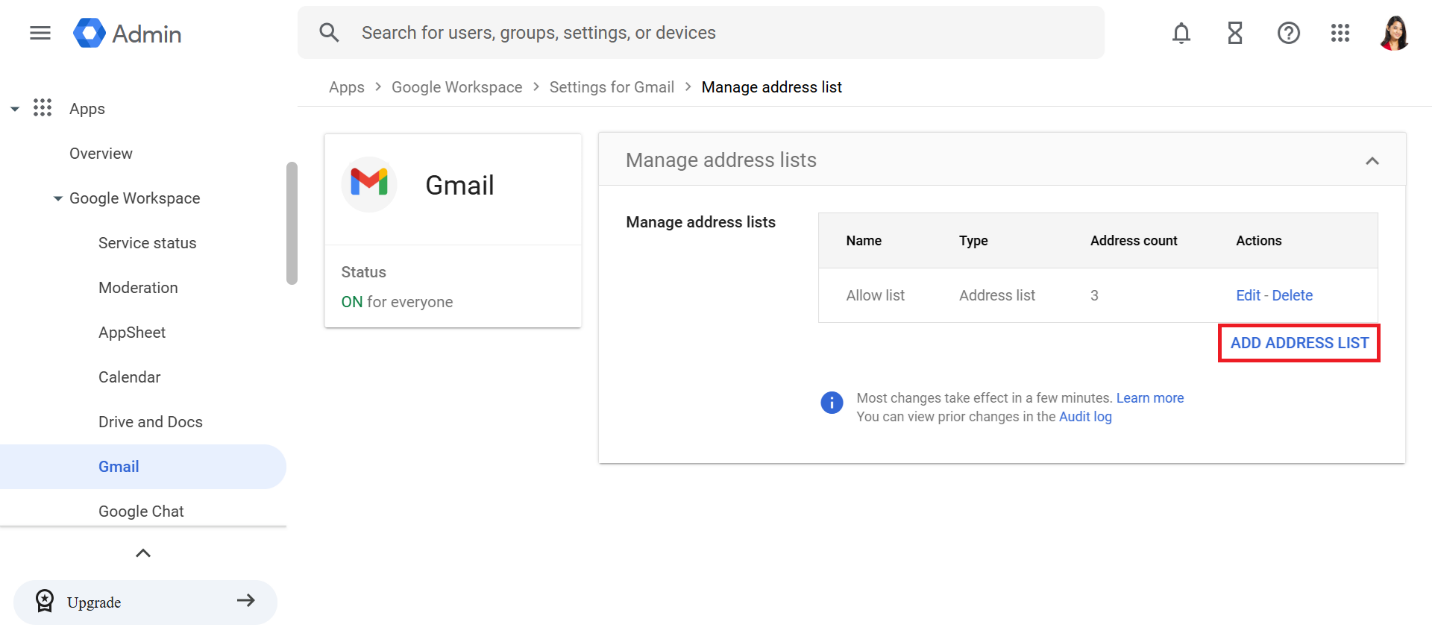
Task: Open AppSheet in the sidebar
Action: (132, 332)
